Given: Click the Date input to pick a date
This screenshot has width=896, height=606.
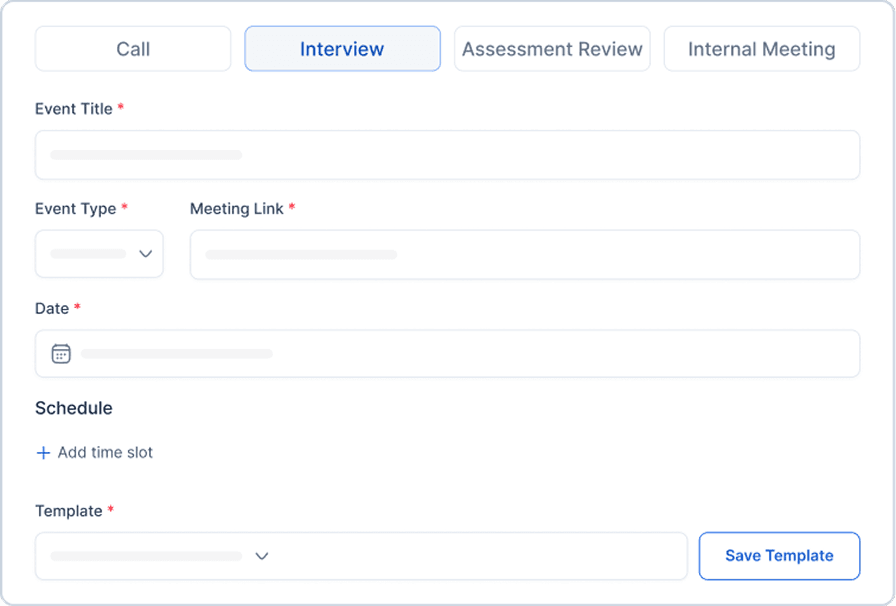Looking at the screenshot, I should (447, 353).
